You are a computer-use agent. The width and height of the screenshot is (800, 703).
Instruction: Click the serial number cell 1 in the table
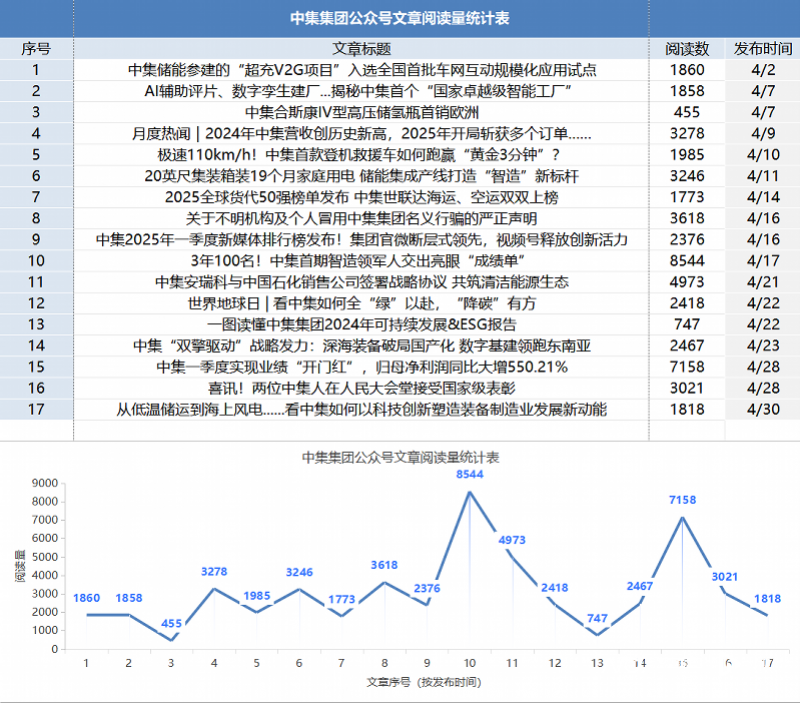click(x=36, y=70)
